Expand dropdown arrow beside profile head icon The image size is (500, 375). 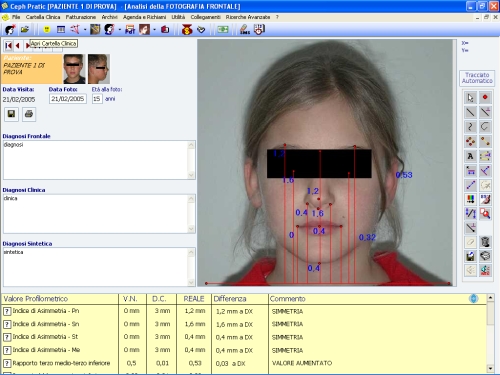pos(120,30)
